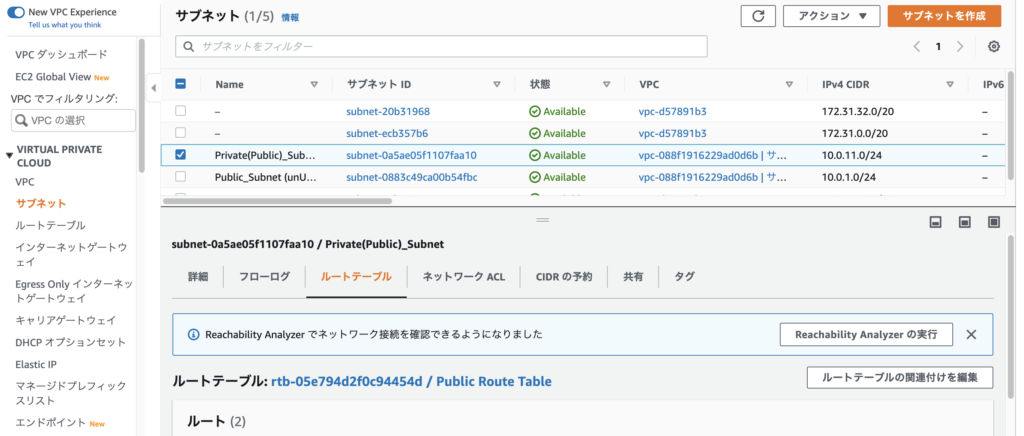This screenshot has width=1024, height=436.
Task: Run Reachability Analyzer の実行
Action: [866, 334]
